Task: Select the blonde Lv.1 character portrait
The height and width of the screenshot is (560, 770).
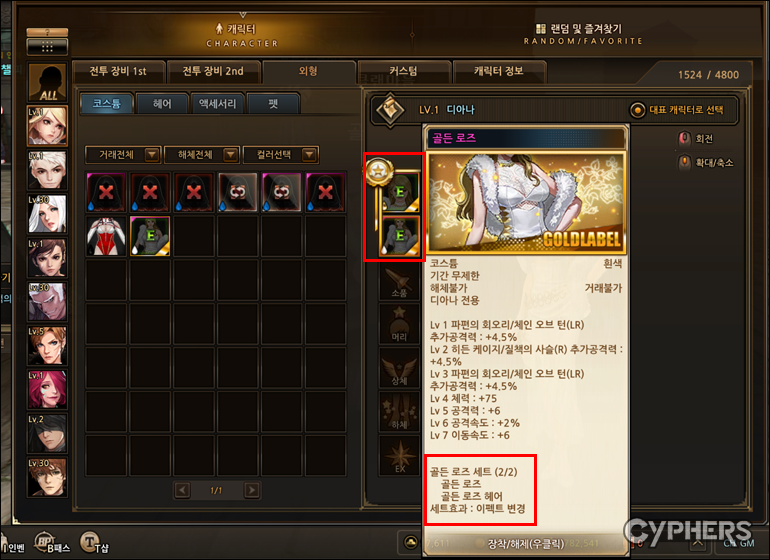Action: click(x=47, y=126)
